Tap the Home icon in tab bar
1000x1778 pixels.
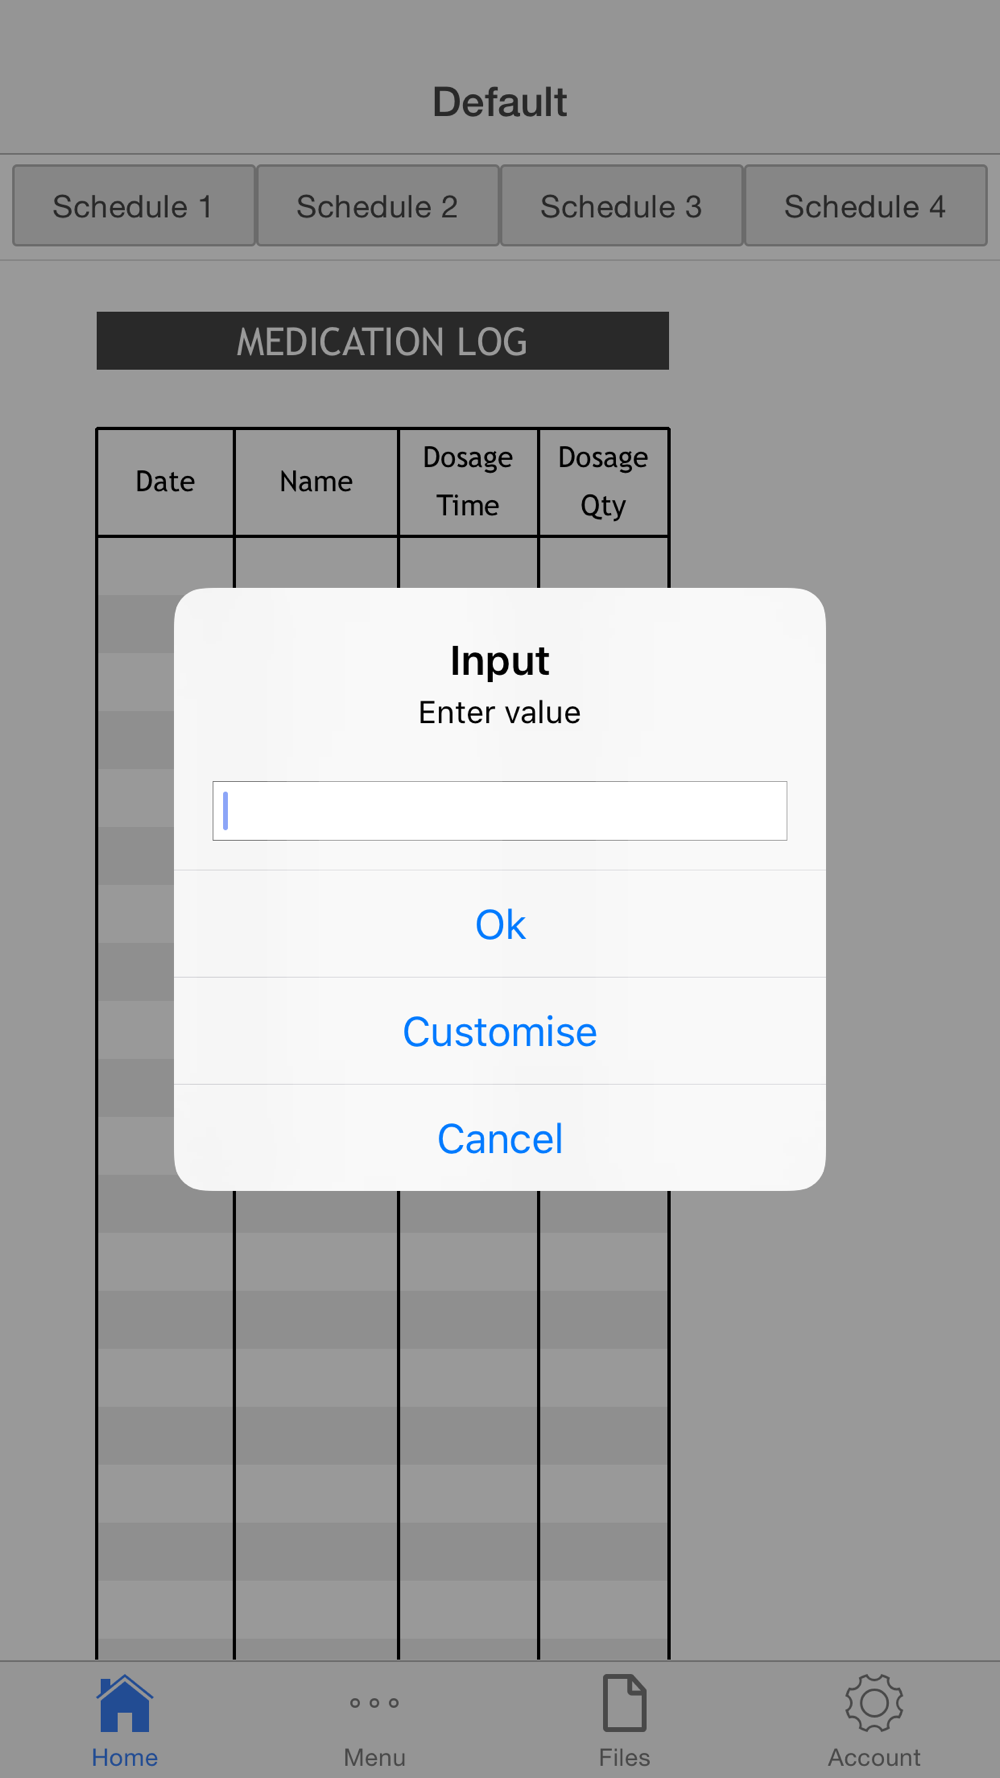pos(124,1703)
